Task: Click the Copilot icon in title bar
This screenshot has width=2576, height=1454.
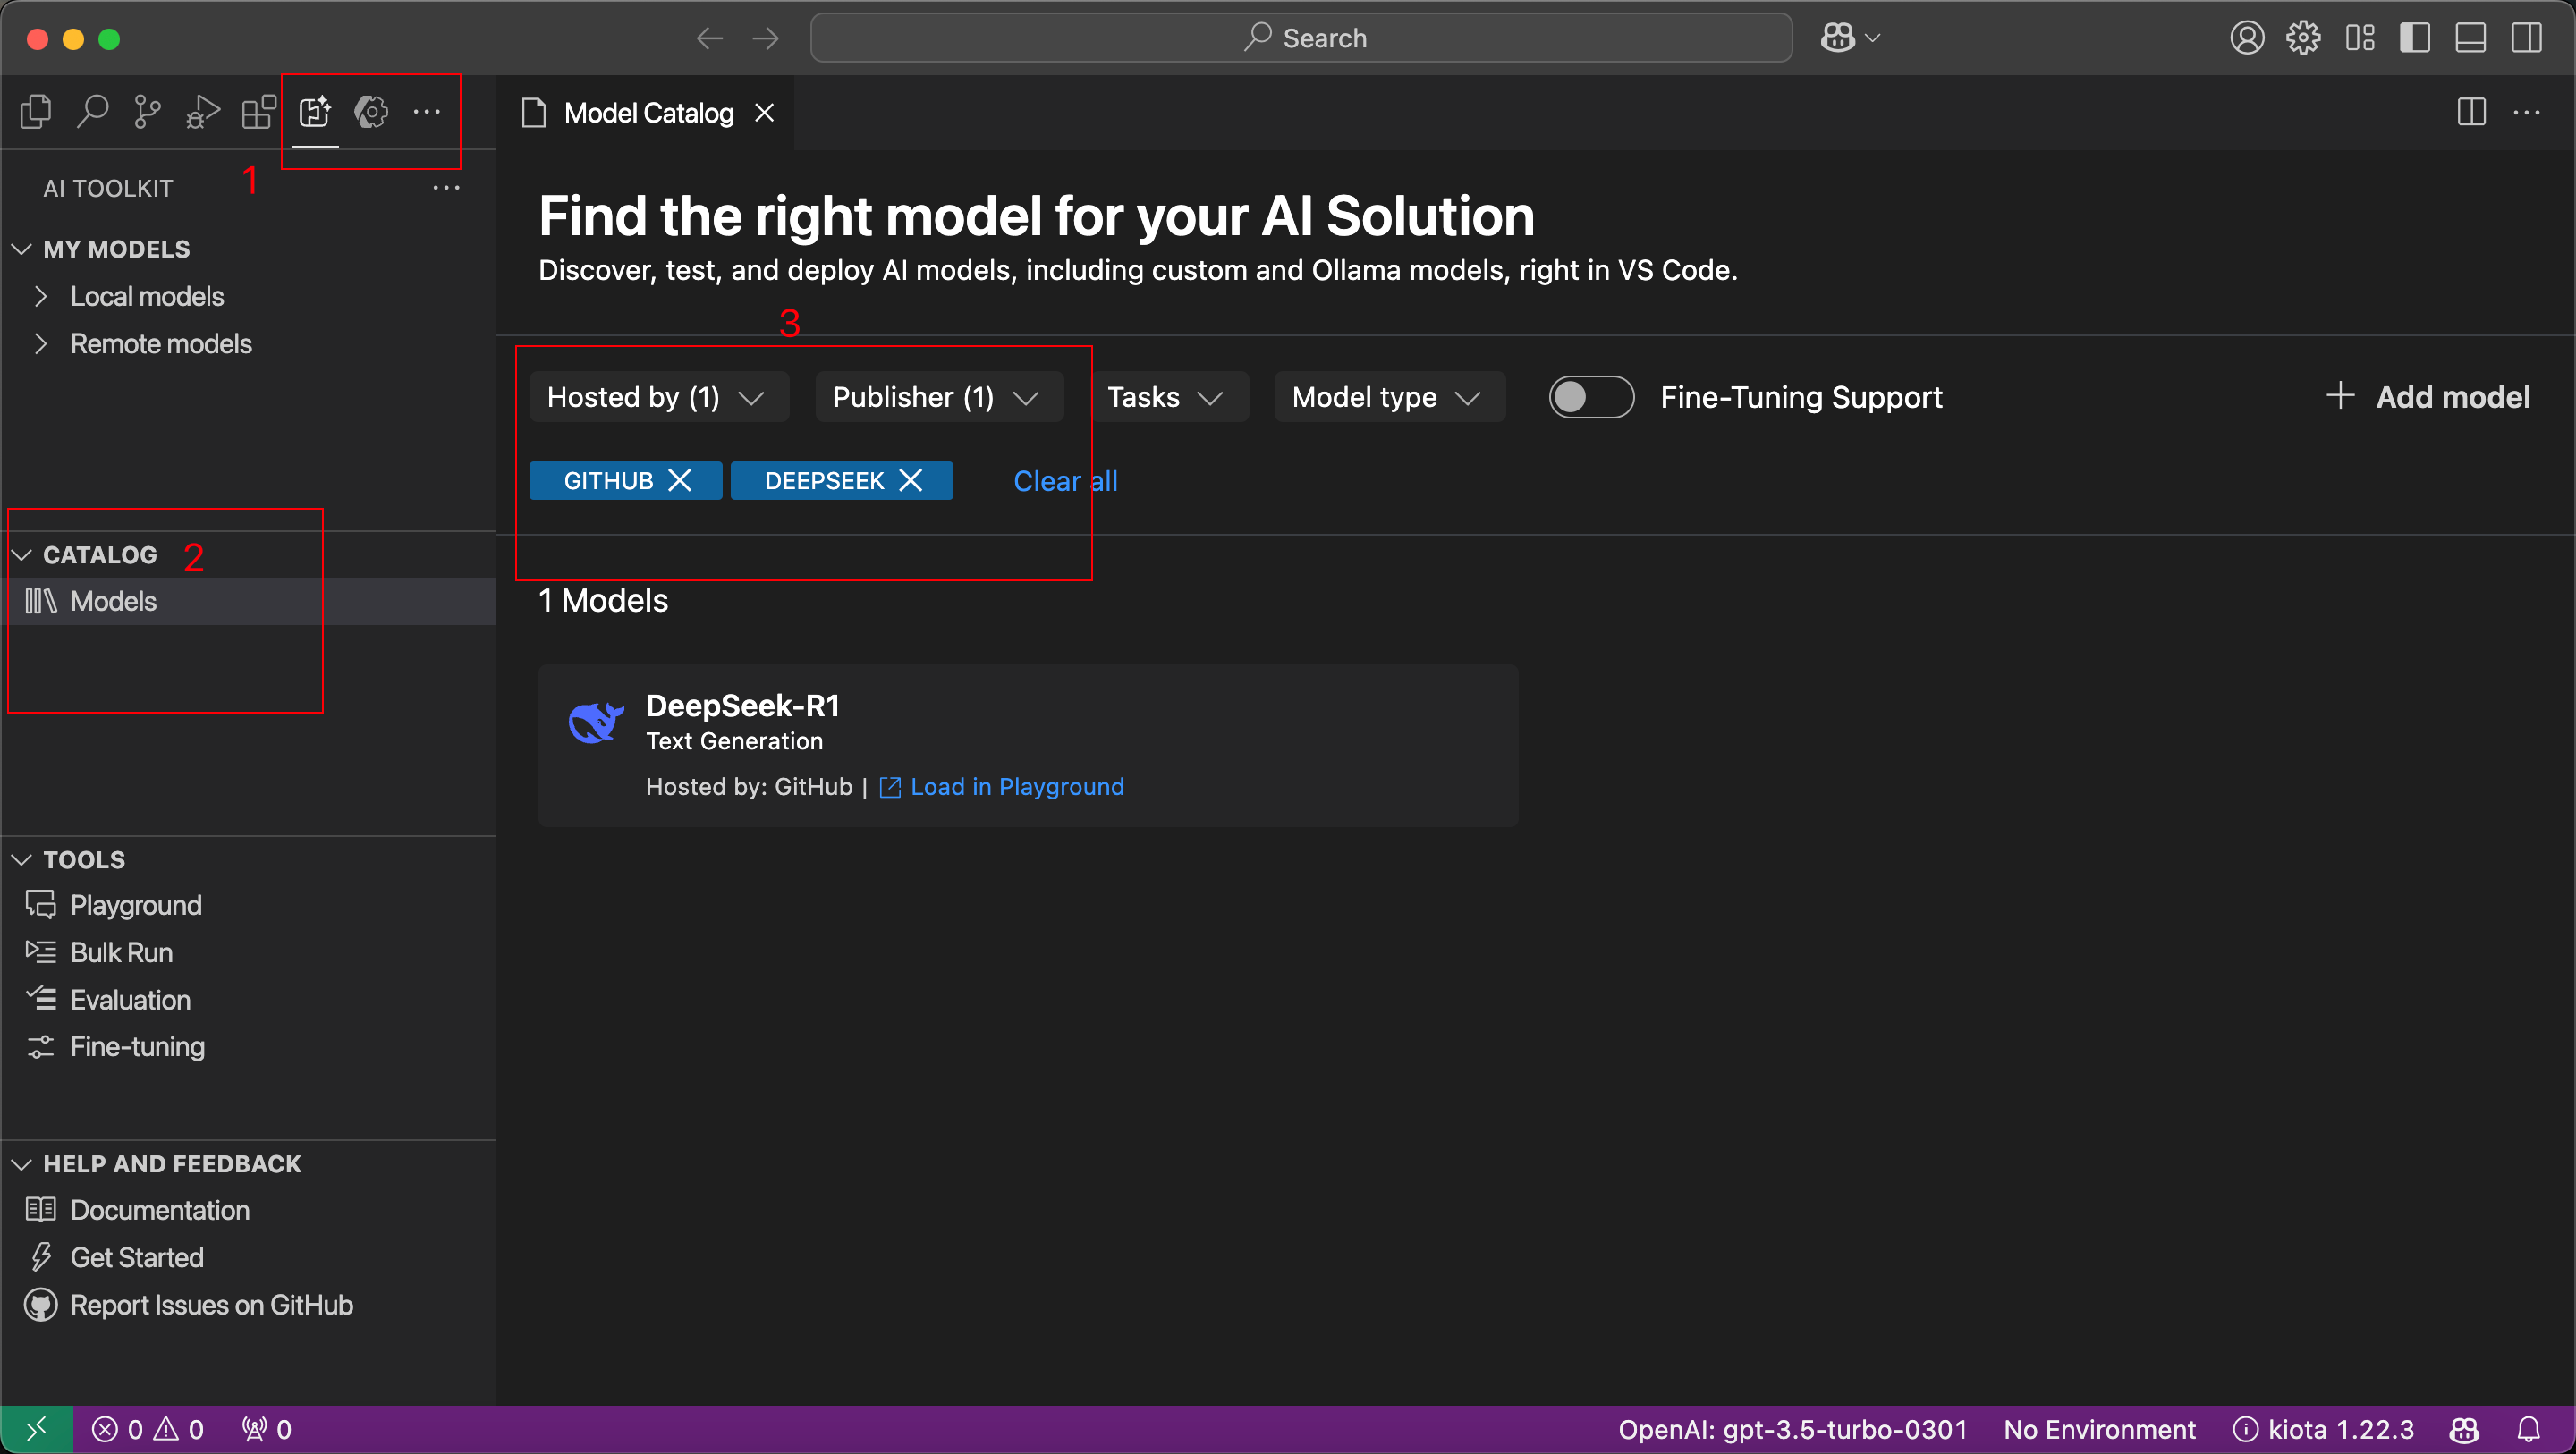Action: tap(1838, 38)
